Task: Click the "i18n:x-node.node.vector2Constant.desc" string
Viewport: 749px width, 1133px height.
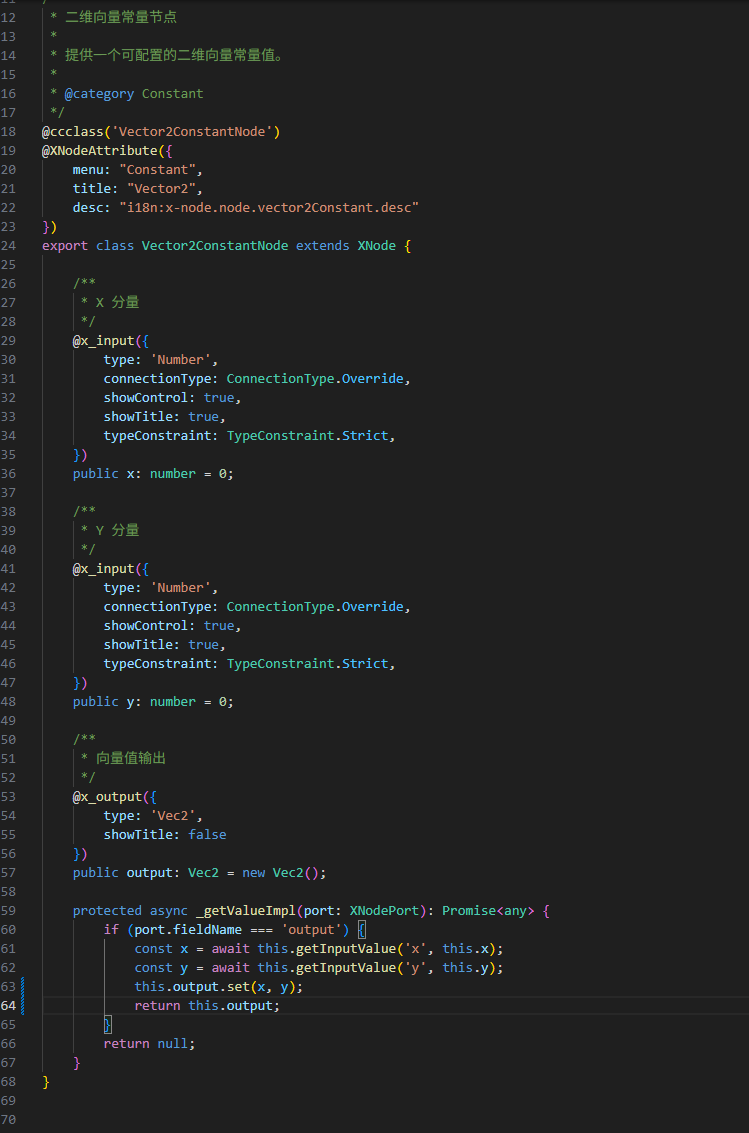Action: point(269,207)
